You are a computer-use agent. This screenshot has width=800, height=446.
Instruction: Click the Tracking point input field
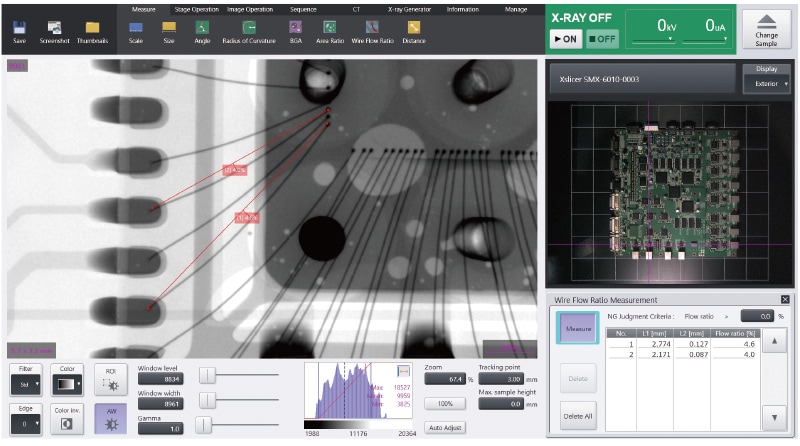499,380
